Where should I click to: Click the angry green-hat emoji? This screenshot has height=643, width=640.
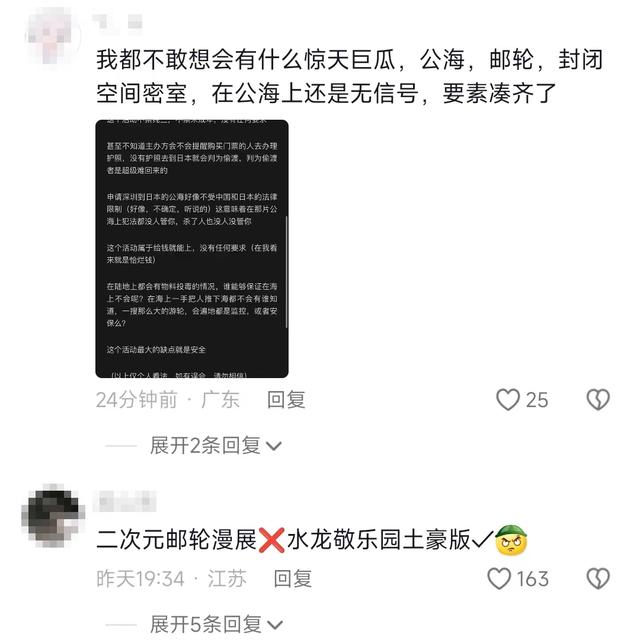511,540
